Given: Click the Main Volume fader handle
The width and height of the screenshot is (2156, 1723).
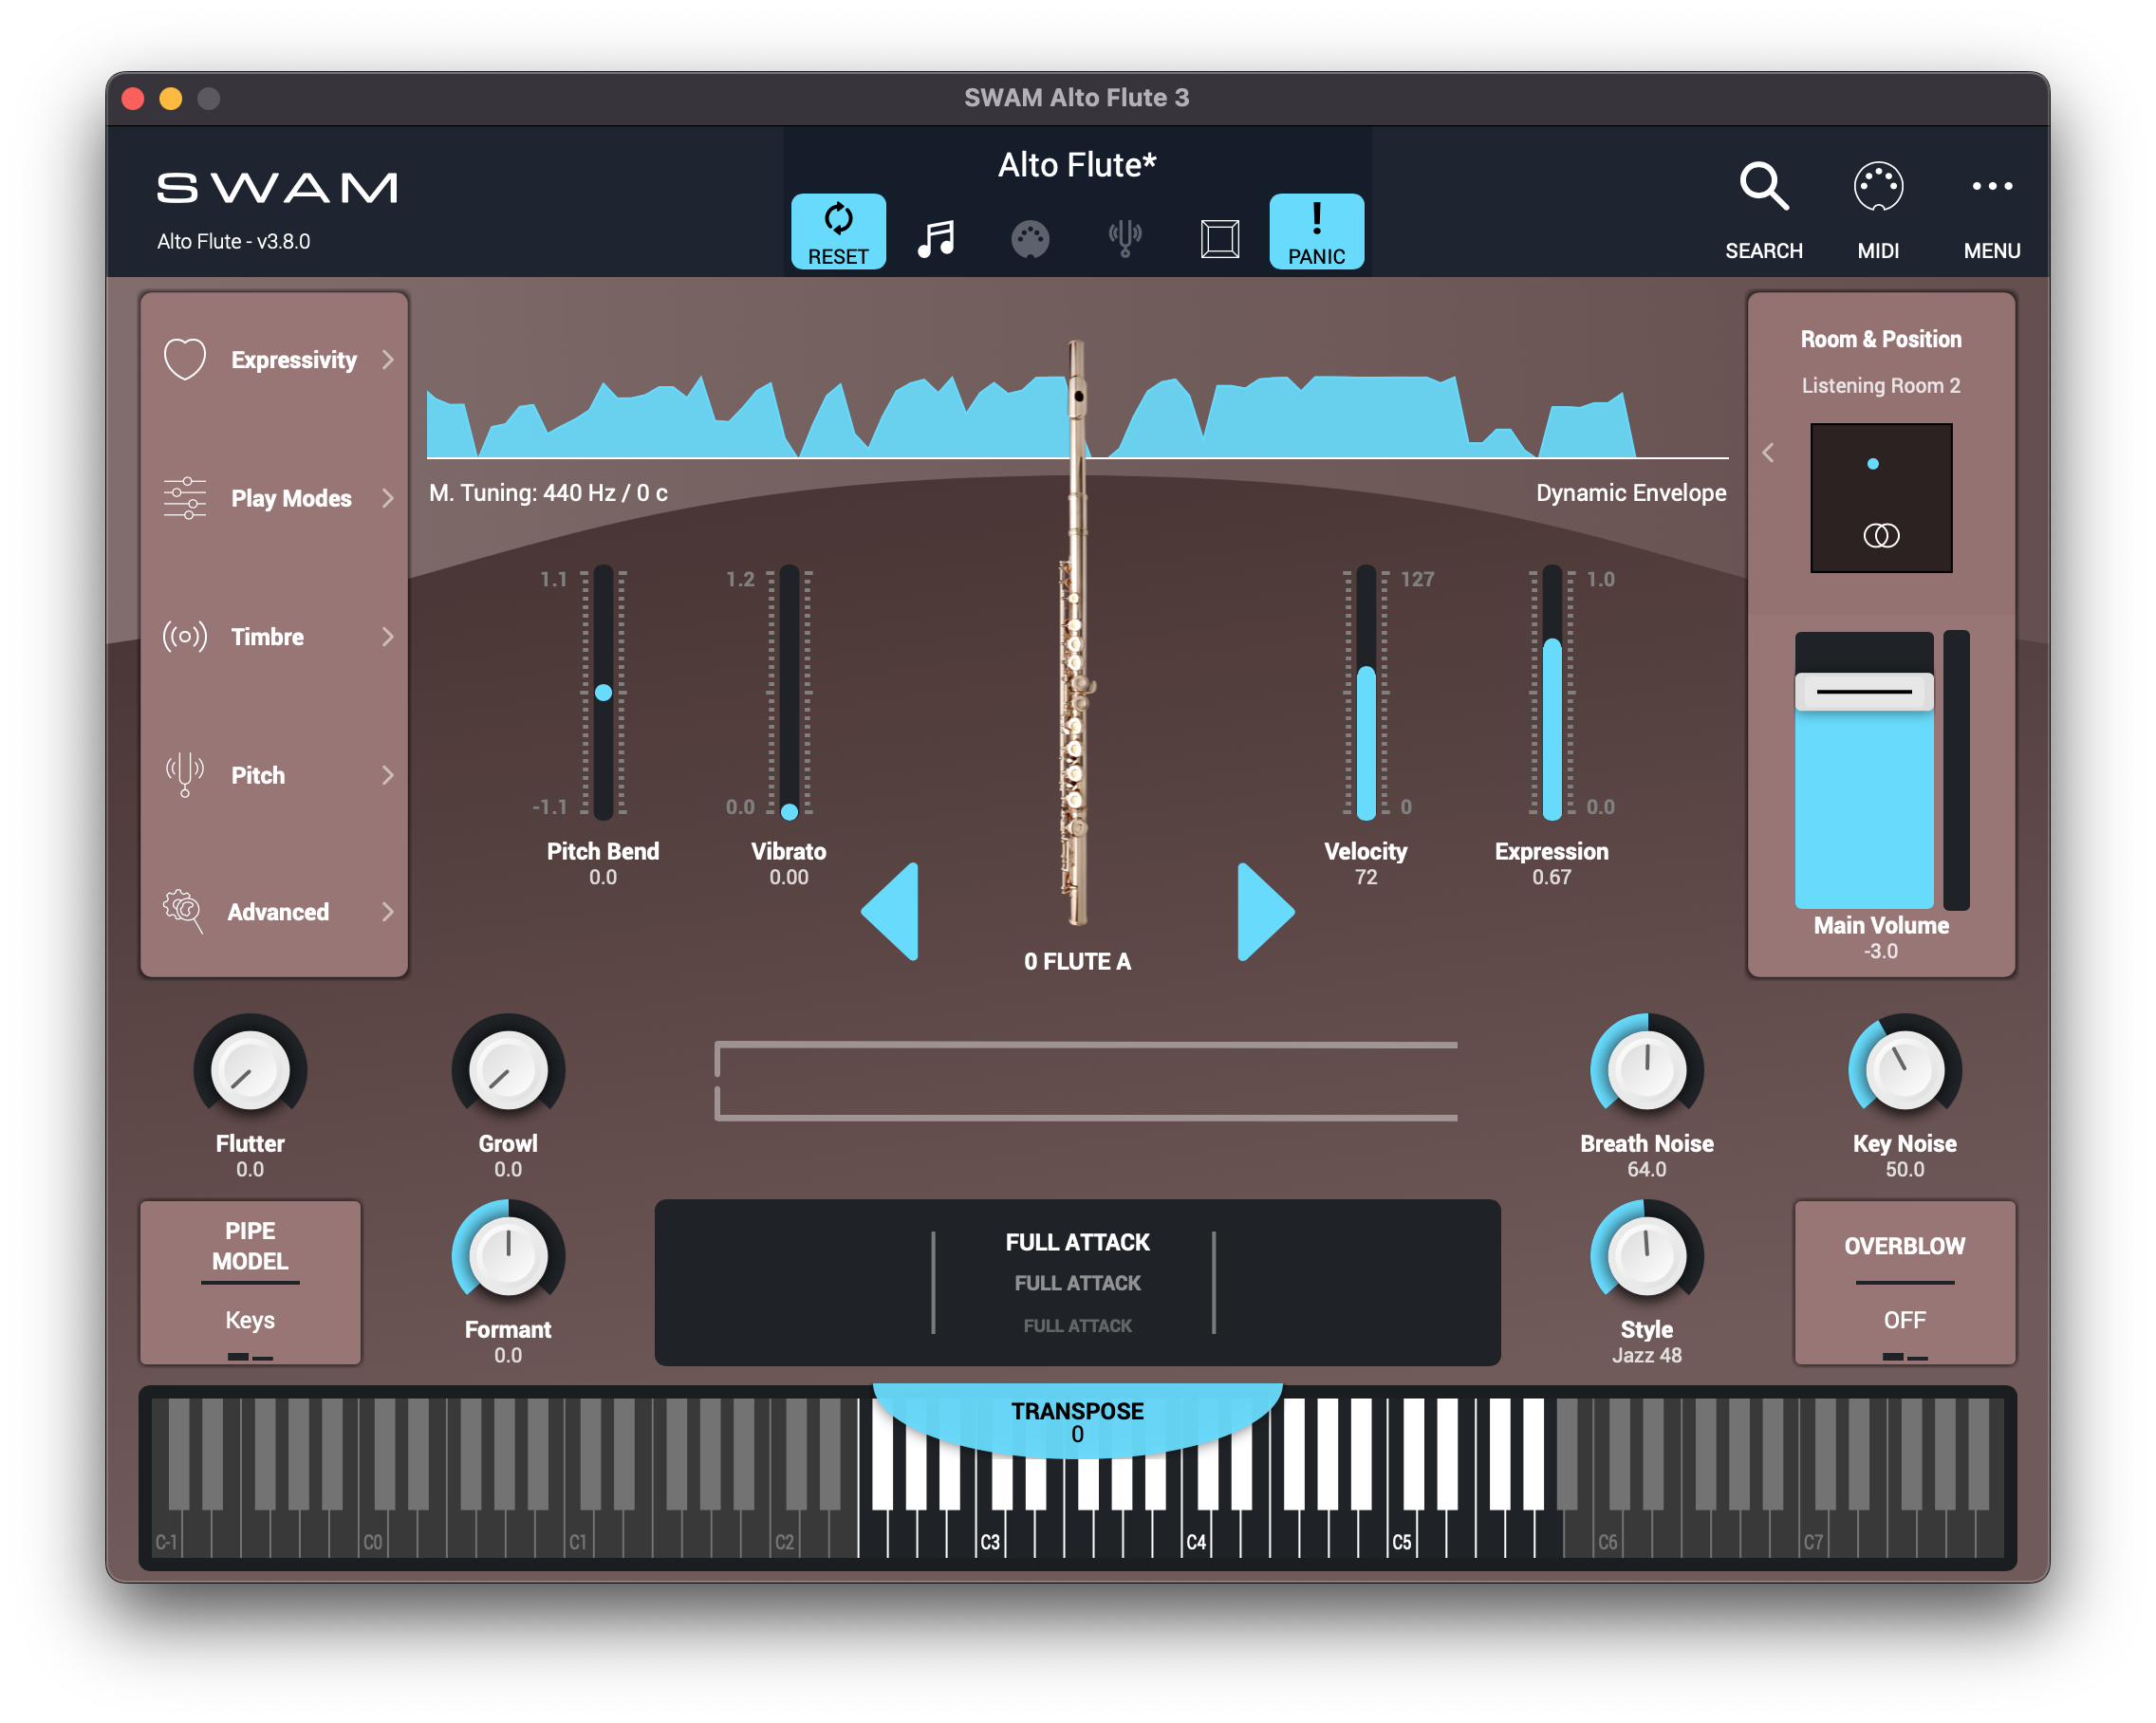Looking at the screenshot, I should pos(1864,692).
